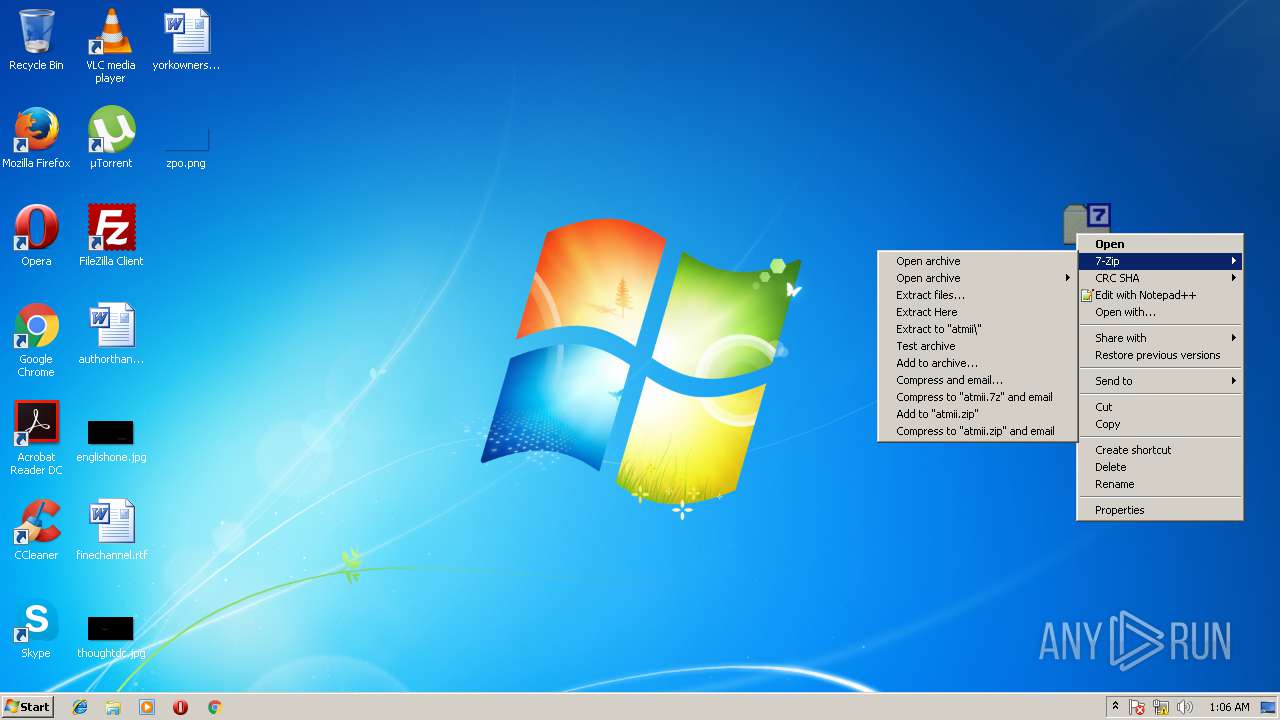Select the yorkowners Word document icon

(186, 40)
